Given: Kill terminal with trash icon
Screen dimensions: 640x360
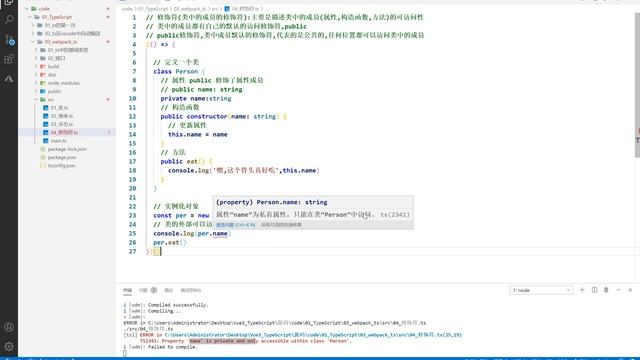Looking at the screenshot, I should coord(606,290).
